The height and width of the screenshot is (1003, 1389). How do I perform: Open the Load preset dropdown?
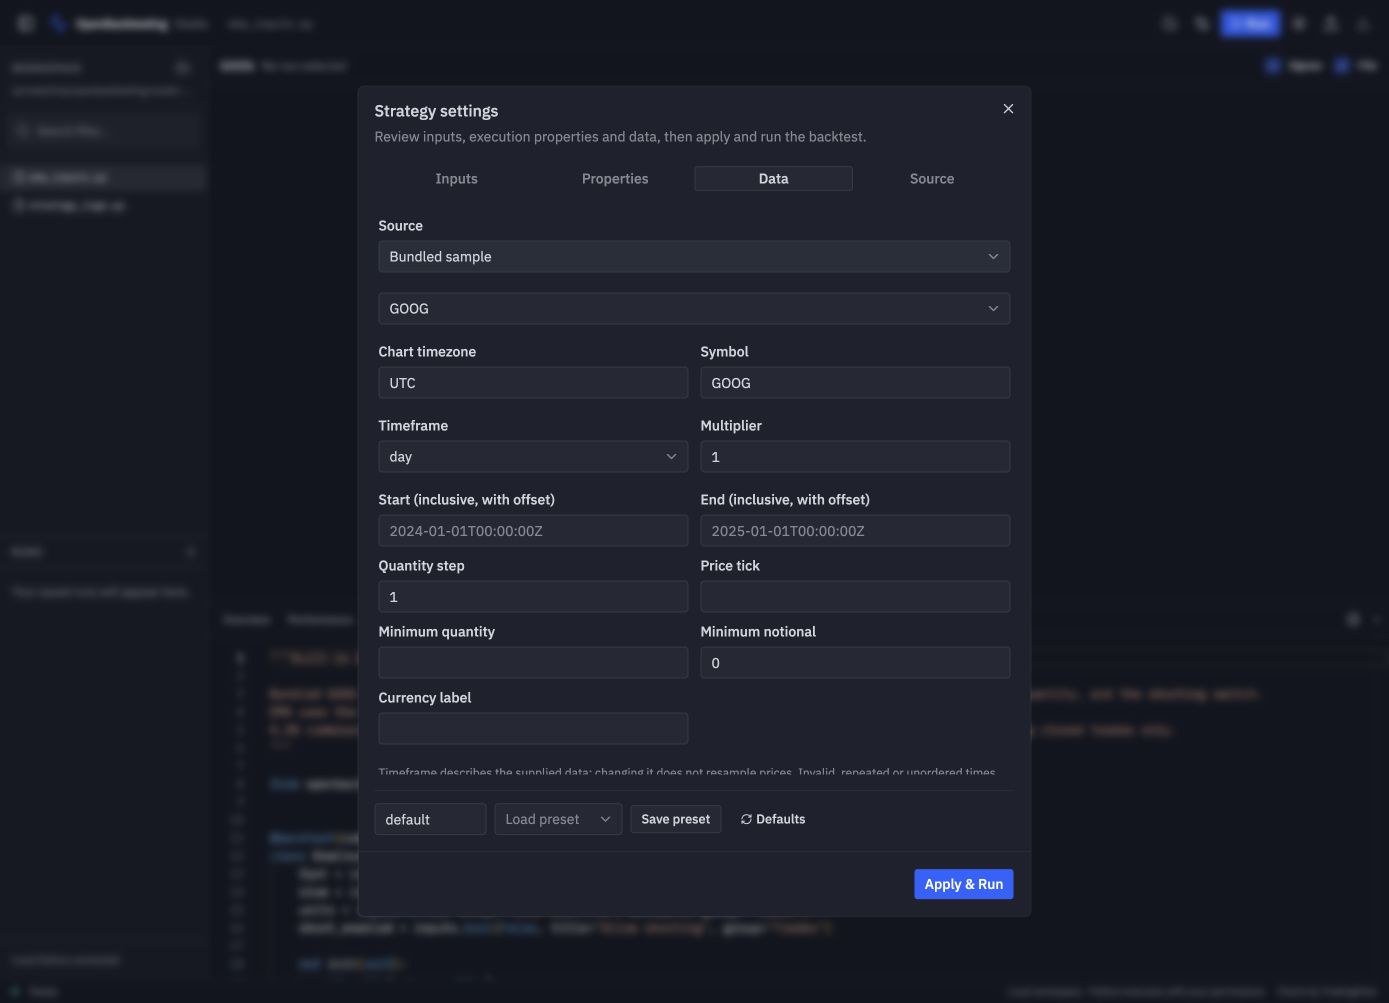click(x=558, y=819)
